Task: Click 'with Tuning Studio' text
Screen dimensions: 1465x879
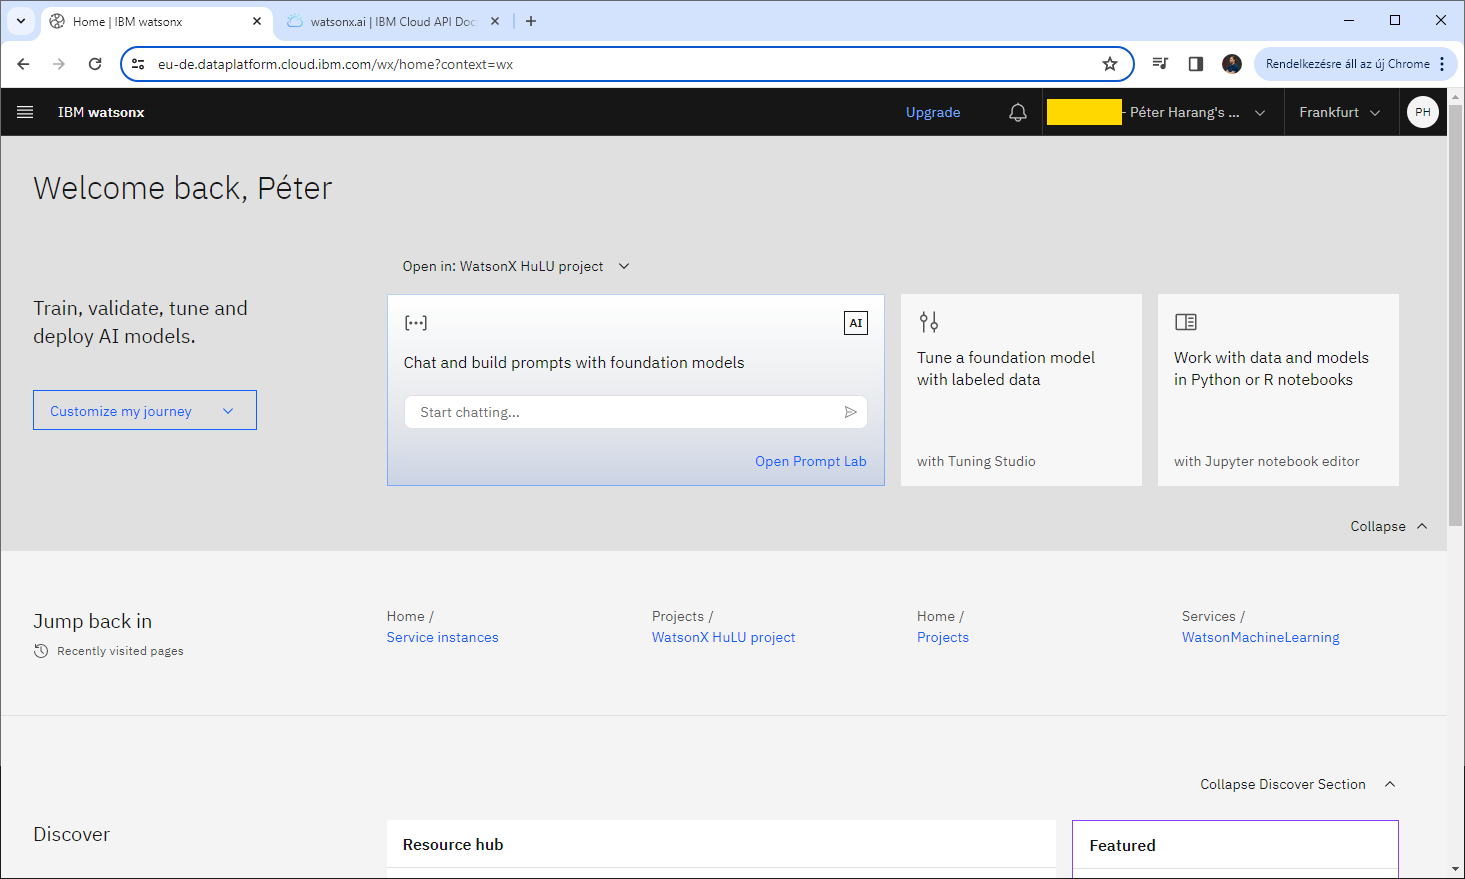Action: pos(976,461)
